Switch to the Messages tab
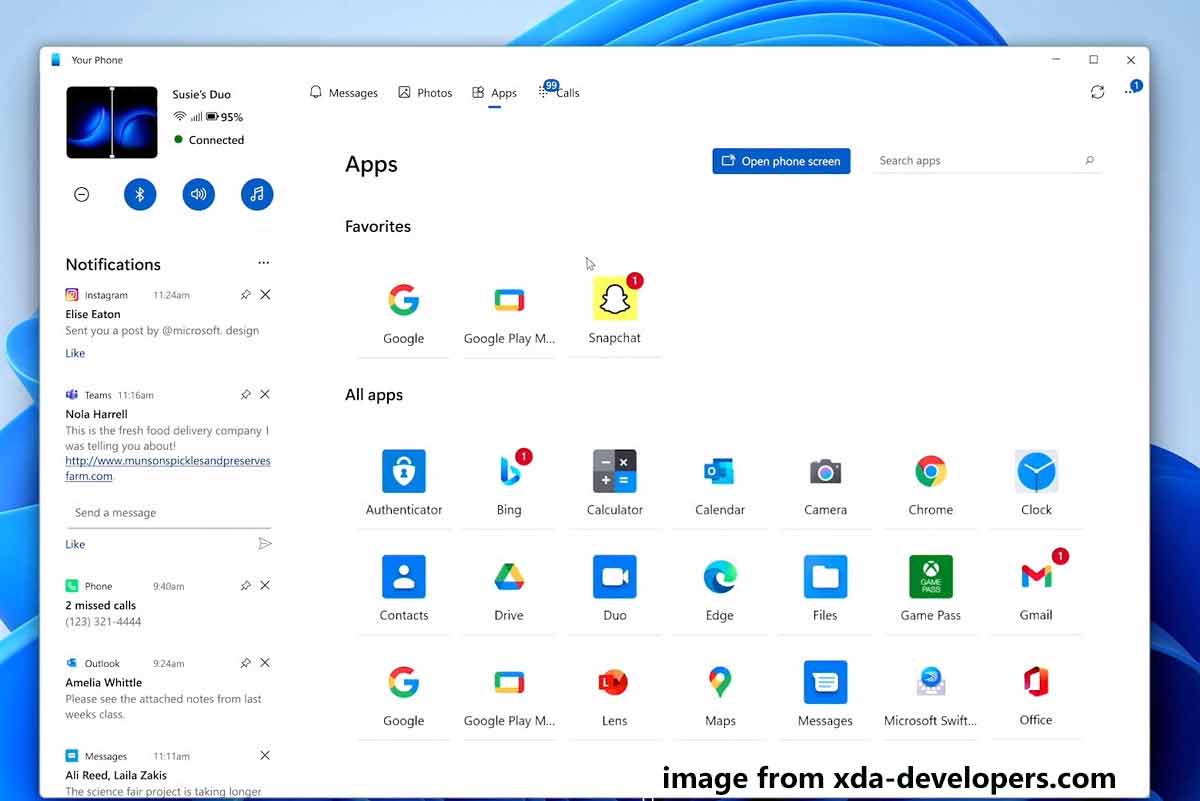The image size is (1200, 801). (x=344, y=93)
